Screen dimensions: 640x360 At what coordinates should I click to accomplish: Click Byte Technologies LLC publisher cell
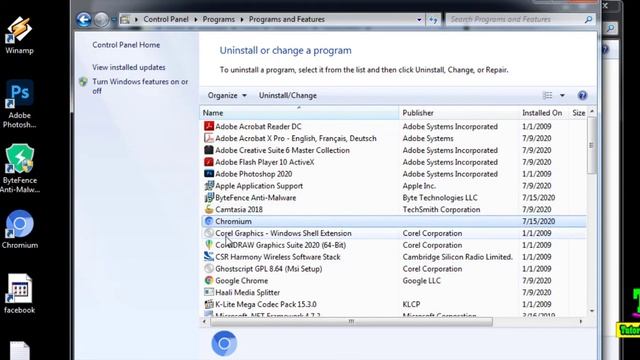click(440, 198)
